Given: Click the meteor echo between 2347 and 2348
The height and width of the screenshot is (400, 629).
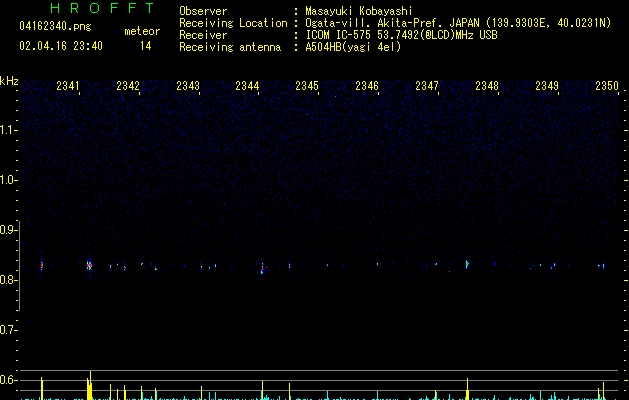Looking at the screenshot, I should pyautogui.click(x=467, y=264).
